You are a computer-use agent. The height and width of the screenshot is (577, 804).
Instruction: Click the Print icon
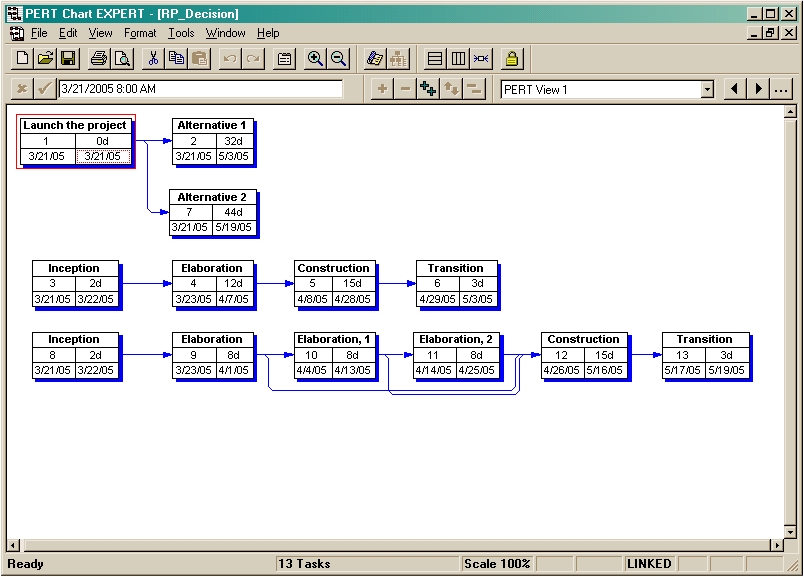(98, 58)
